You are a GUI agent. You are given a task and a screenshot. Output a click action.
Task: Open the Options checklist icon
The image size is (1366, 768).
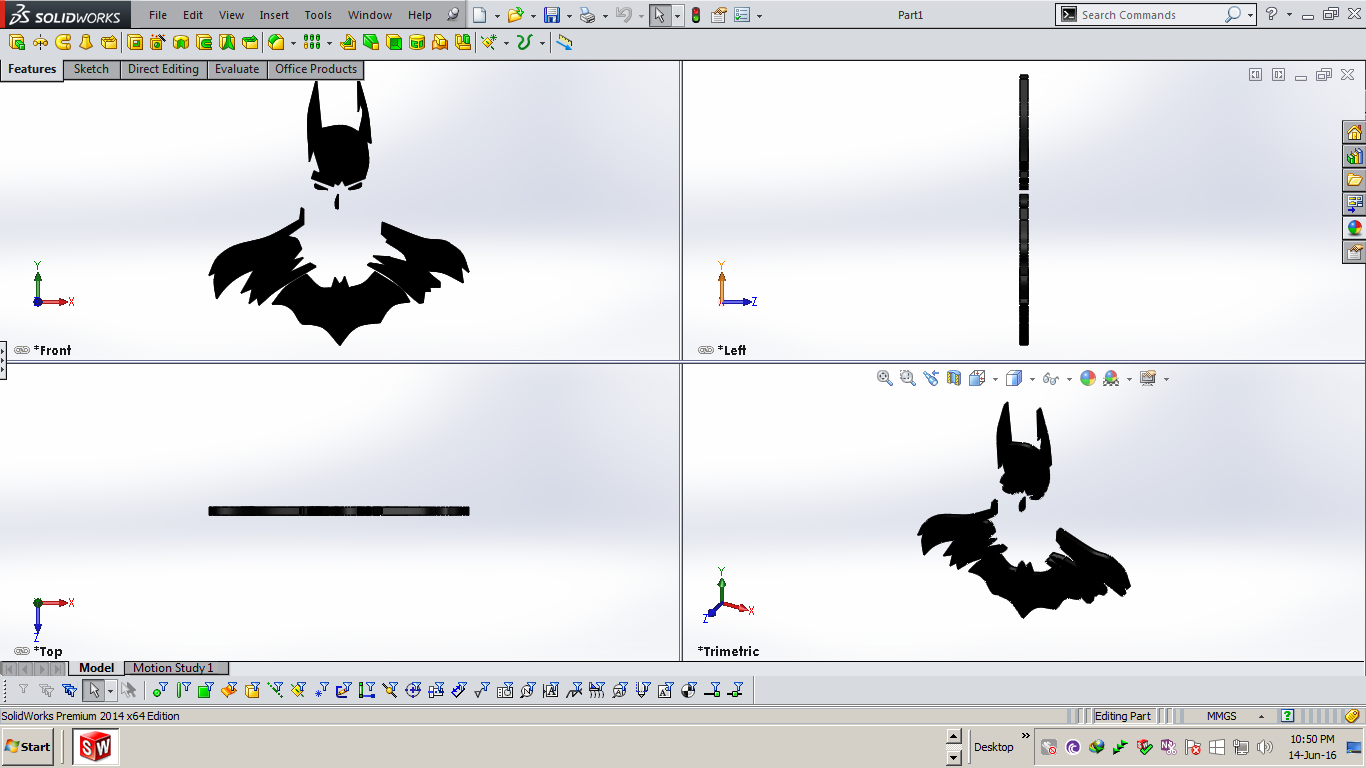[x=742, y=15]
